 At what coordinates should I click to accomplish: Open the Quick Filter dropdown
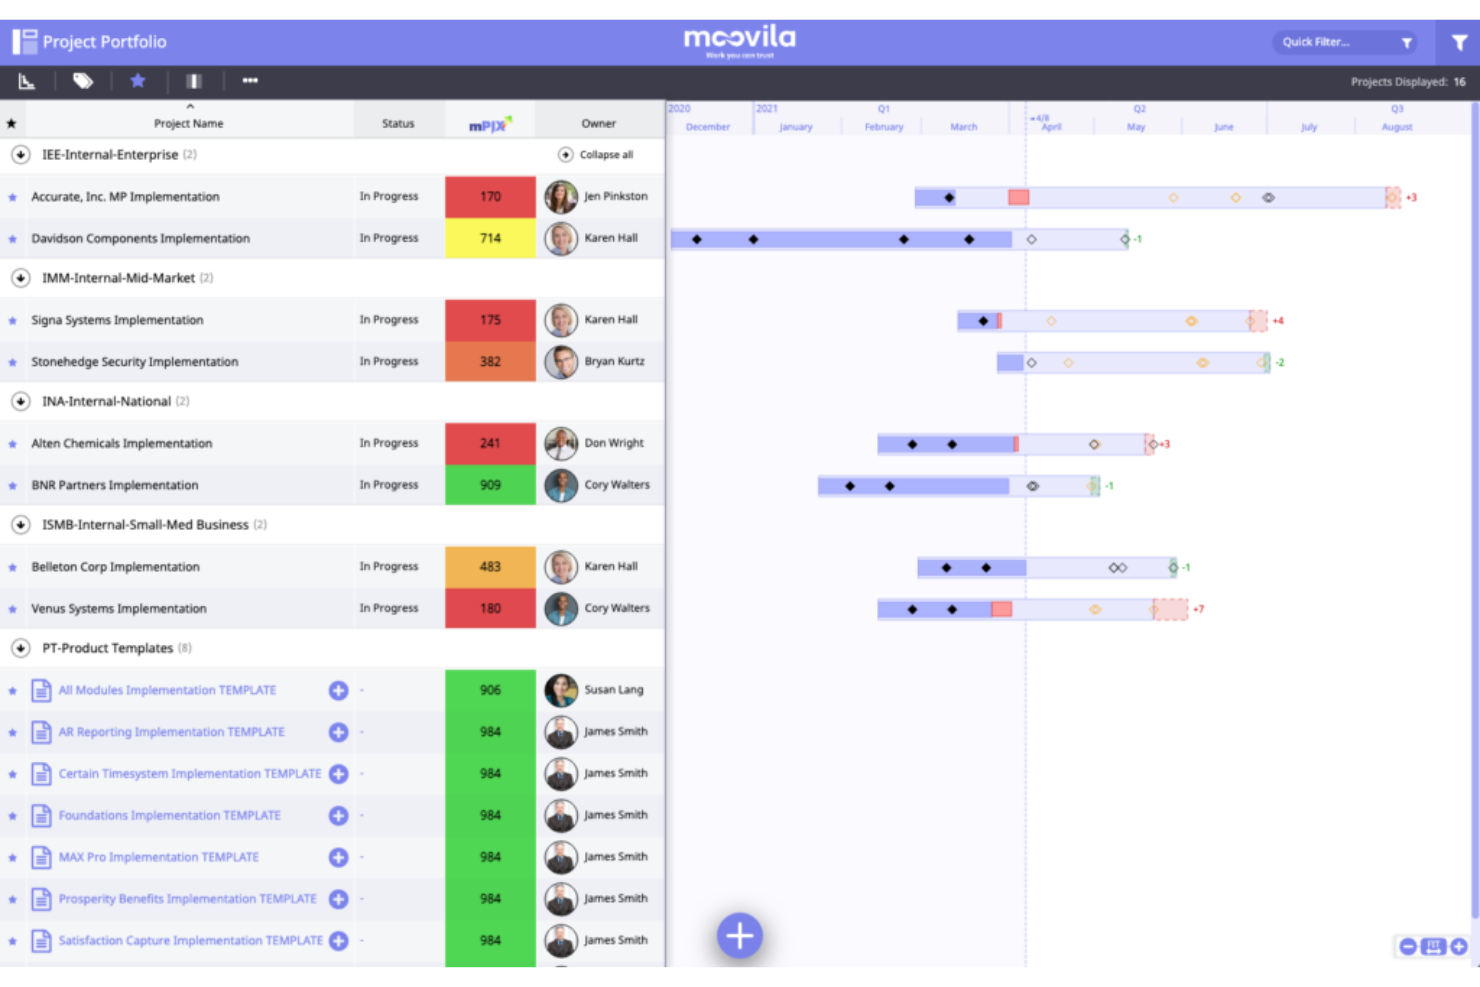click(1347, 42)
